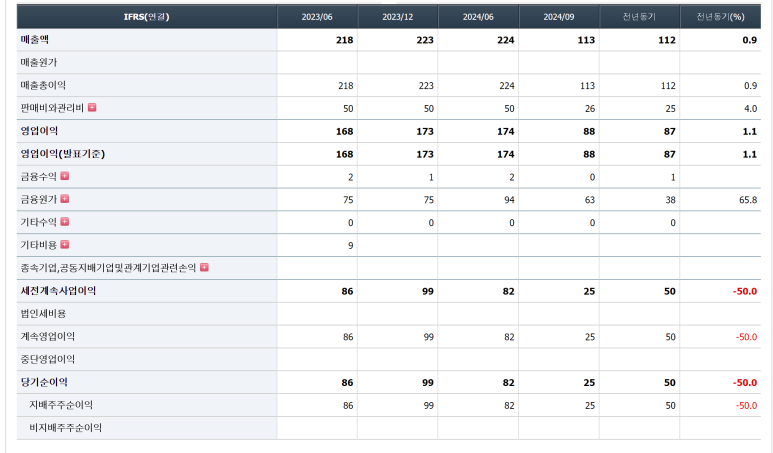This screenshot has height=453, width=773.
Task: Click 매출액 value 218 for 2023/06
Action: [x=345, y=40]
